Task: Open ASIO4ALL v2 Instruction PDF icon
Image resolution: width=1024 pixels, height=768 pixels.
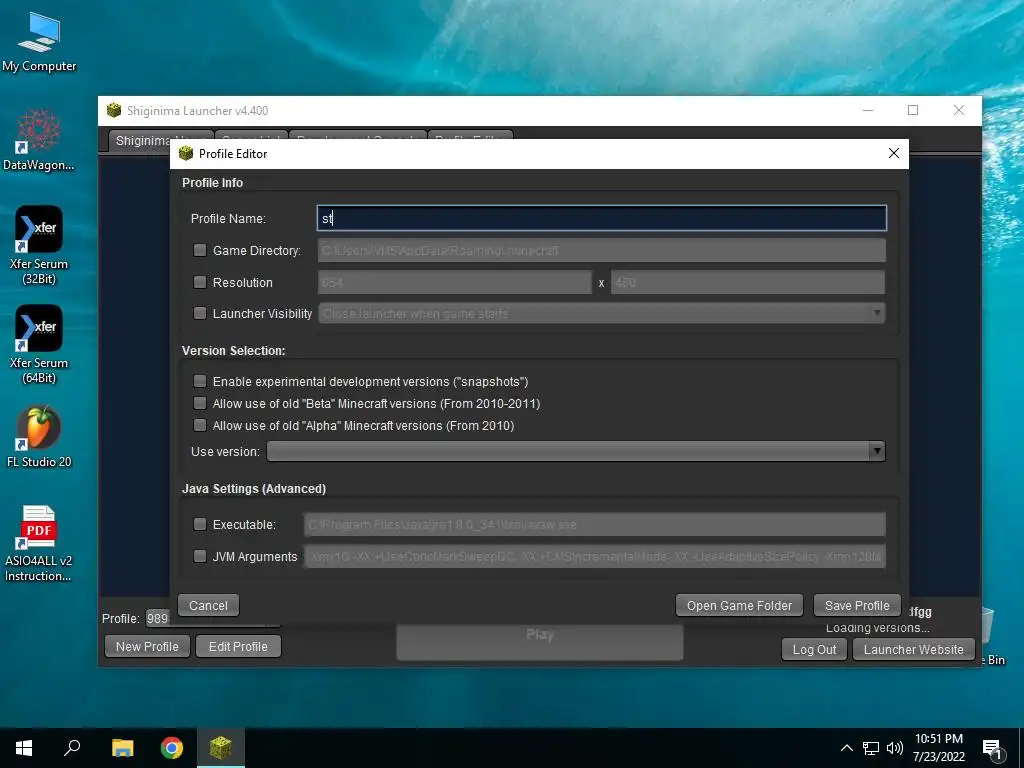Action: click(x=39, y=543)
